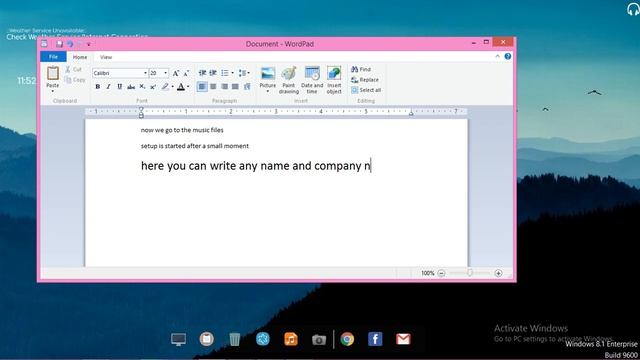Zoom out with the minus button

pyautogui.click(x=441, y=273)
